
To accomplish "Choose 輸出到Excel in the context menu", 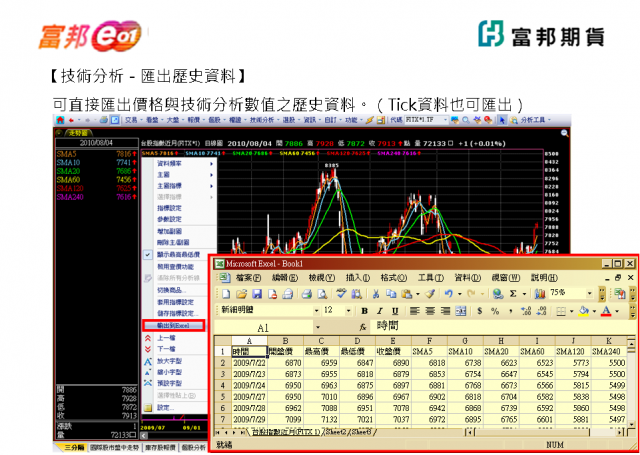I will click(x=174, y=326).
